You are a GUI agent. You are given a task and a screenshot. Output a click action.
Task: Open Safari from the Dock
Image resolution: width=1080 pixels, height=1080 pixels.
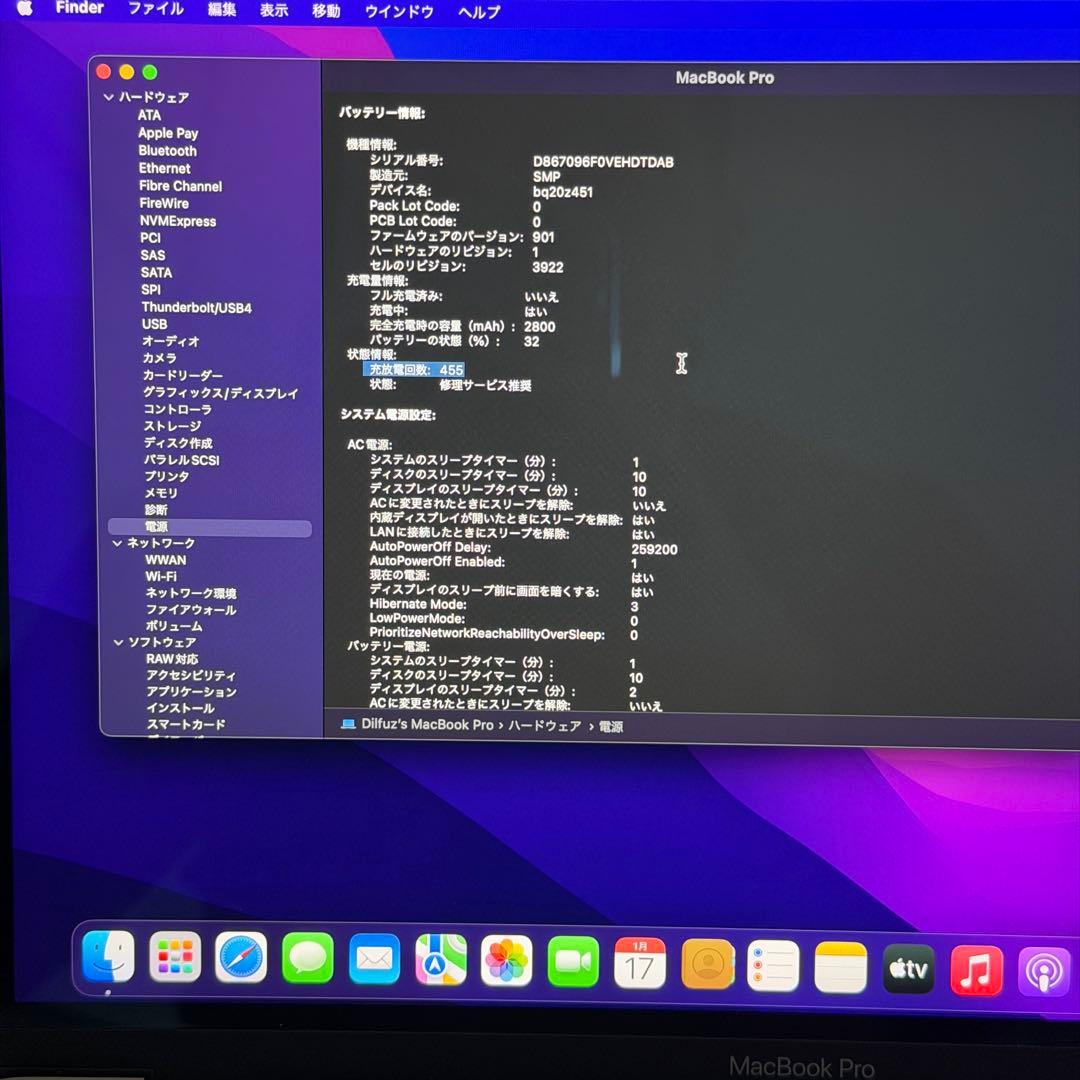pyautogui.click(x=241, y=961)
